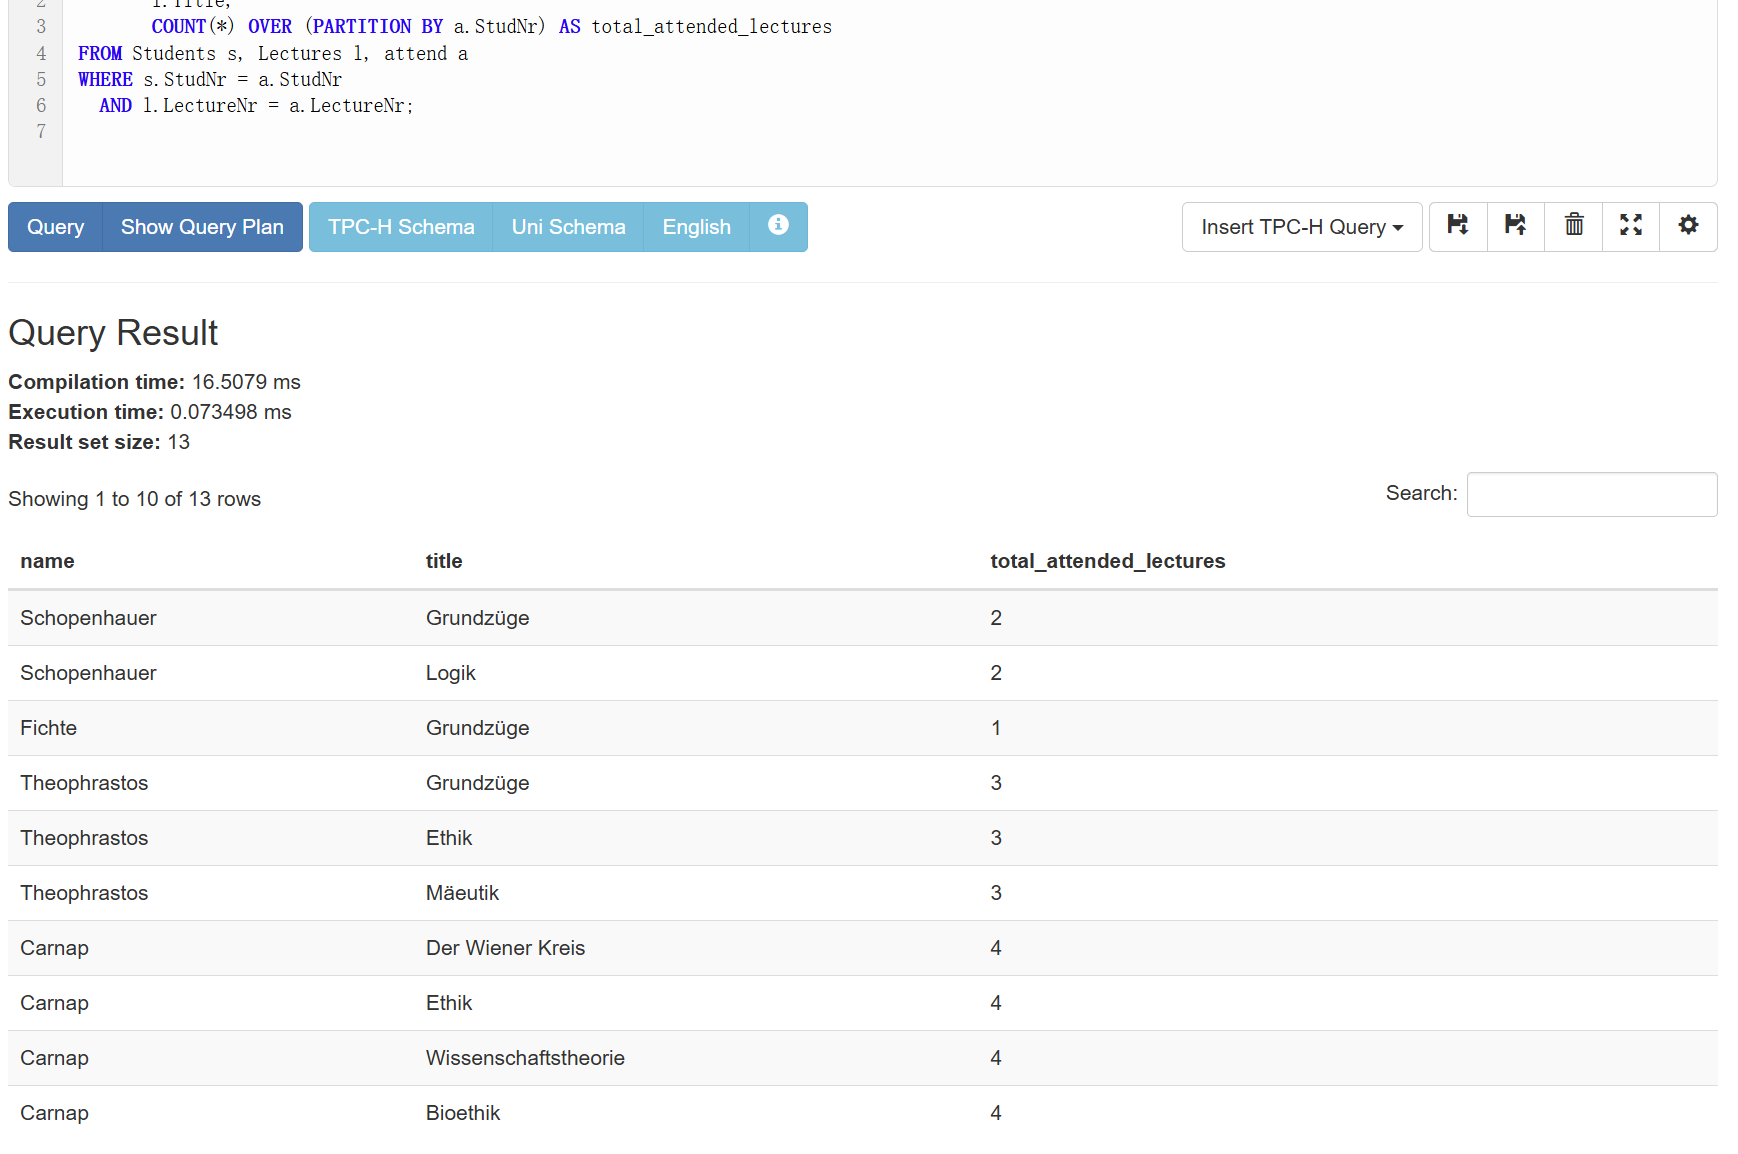The image size is (1738, 1154).
Task: Toggle fullscreen editor with the expand icon
Action: [1631, 226]
